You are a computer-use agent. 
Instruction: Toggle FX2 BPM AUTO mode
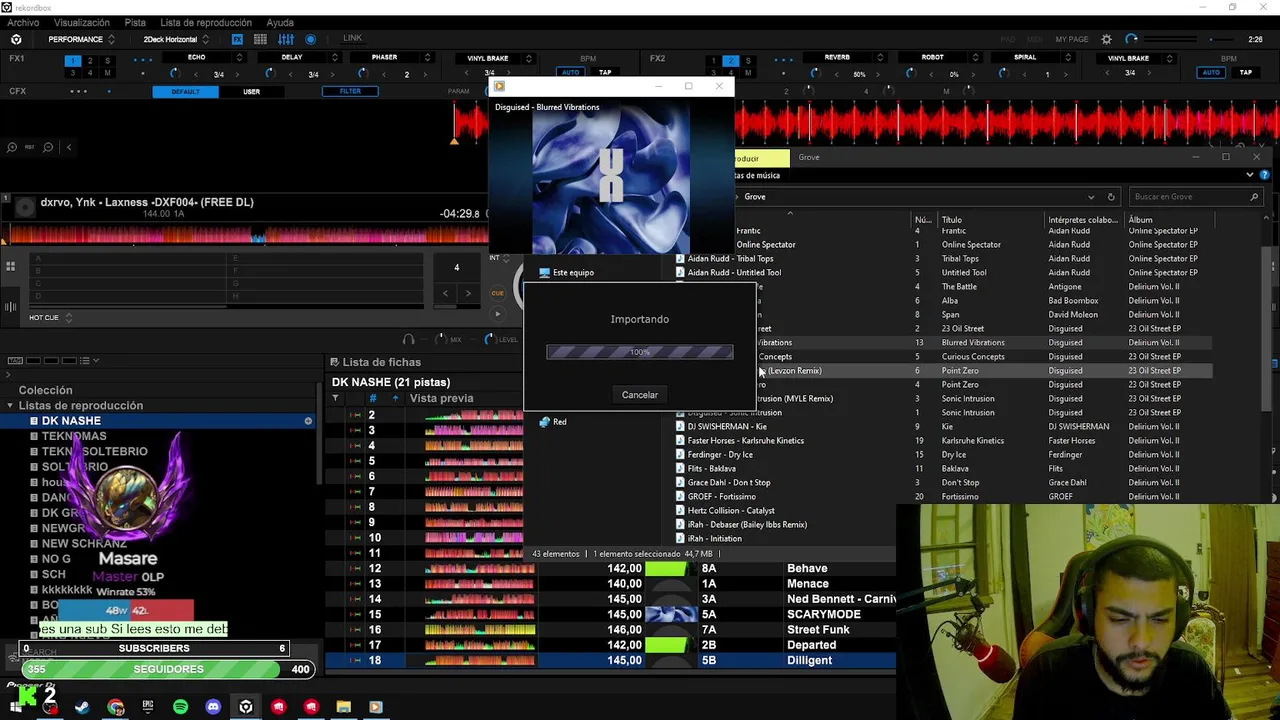[1211, 72]
